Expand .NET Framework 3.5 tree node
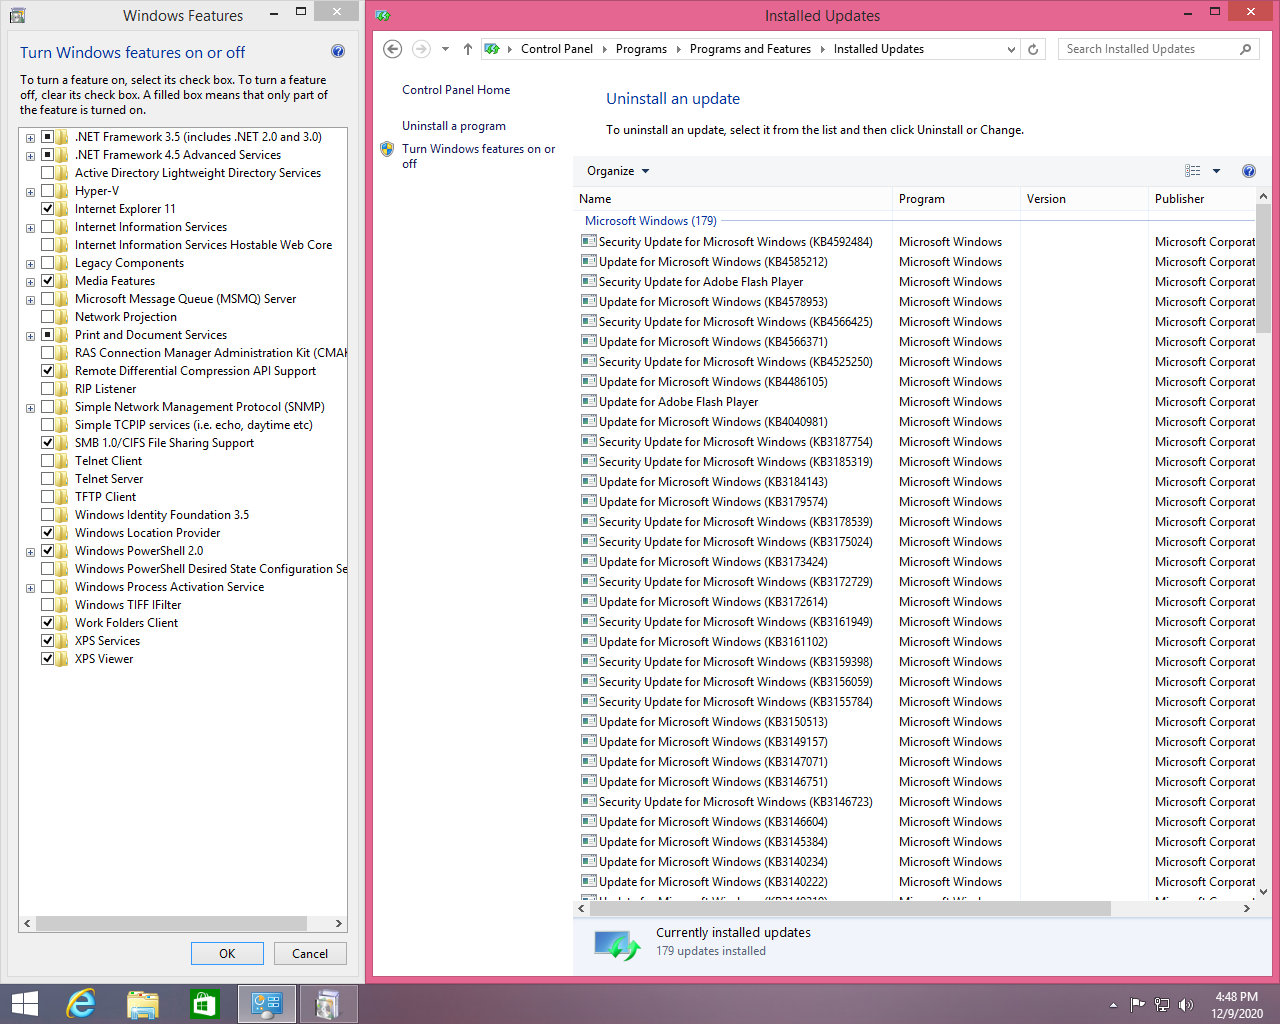 click(x=30, y=138)
